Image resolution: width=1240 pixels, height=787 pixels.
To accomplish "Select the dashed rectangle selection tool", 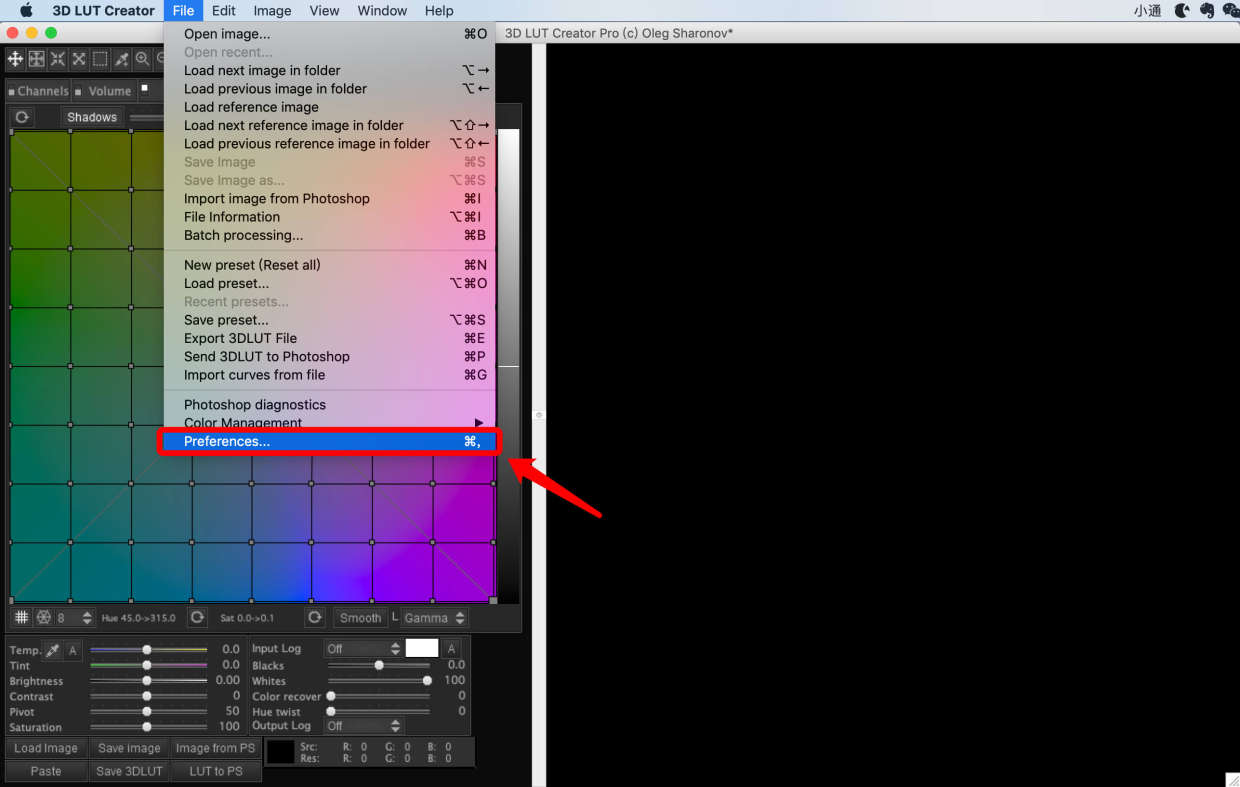I will [x=100, y=59].
